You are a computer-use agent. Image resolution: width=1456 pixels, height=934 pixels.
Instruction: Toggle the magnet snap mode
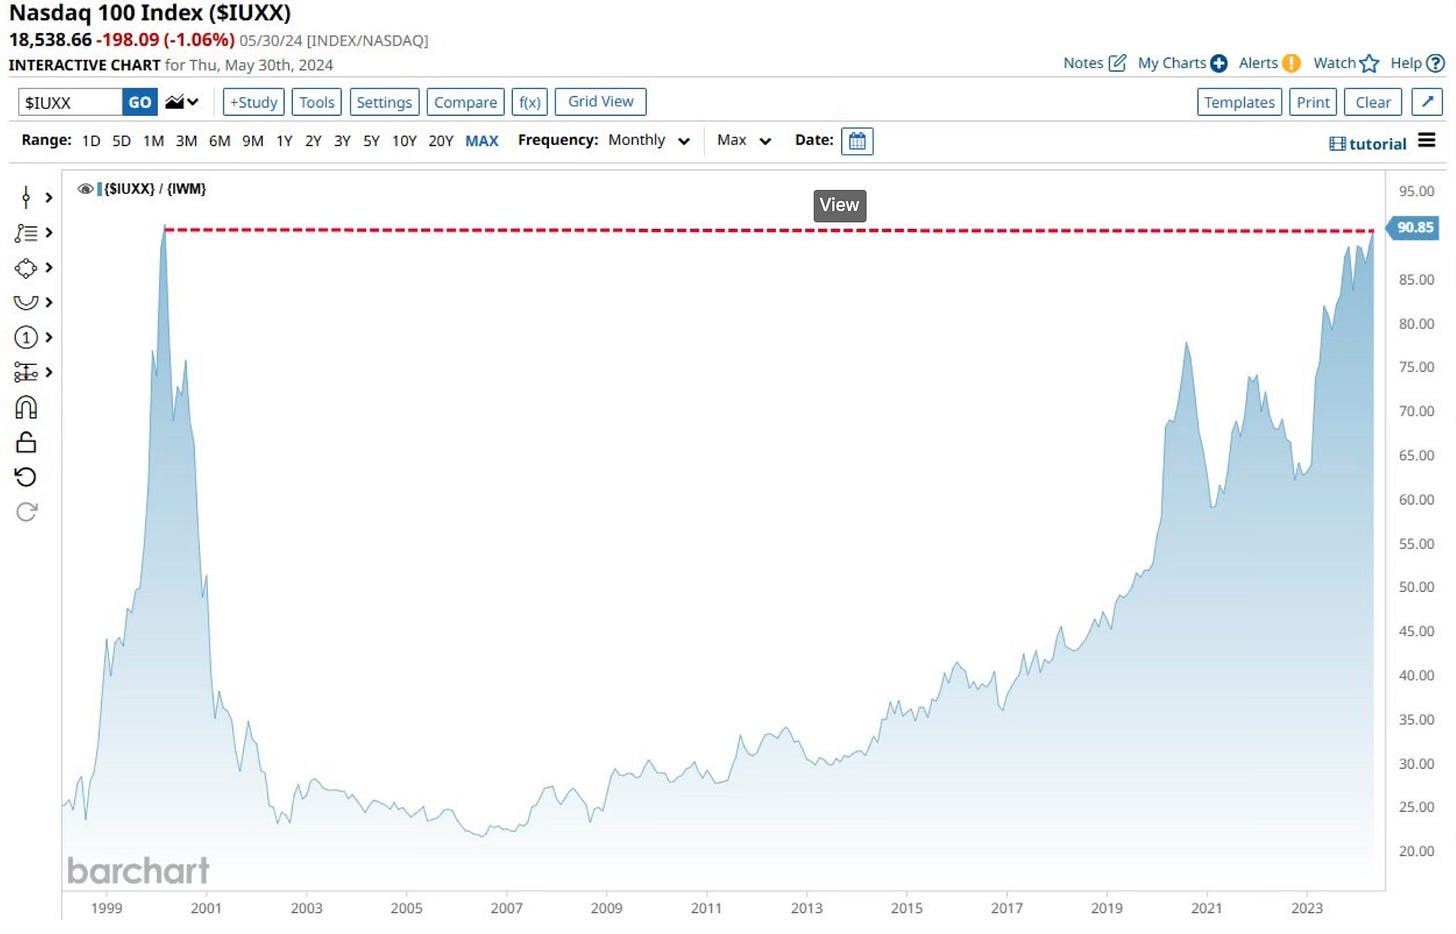26,407
